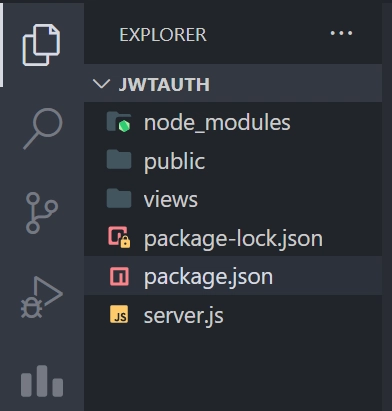Open the bar chart icon in activity bar
Image resolution: width=392 pixels, height=411 pixels.
pyautogui.click(x=42, y=381)
